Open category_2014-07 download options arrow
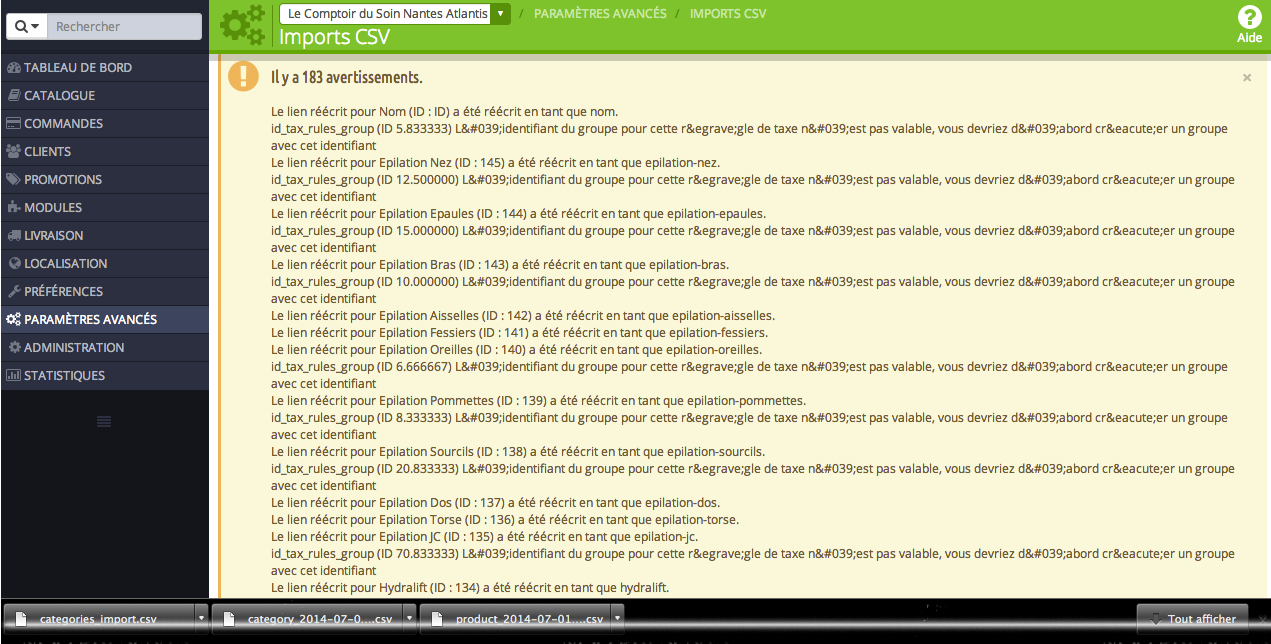The width and height of the screenshot is (1271, 644). pos(410,619)
